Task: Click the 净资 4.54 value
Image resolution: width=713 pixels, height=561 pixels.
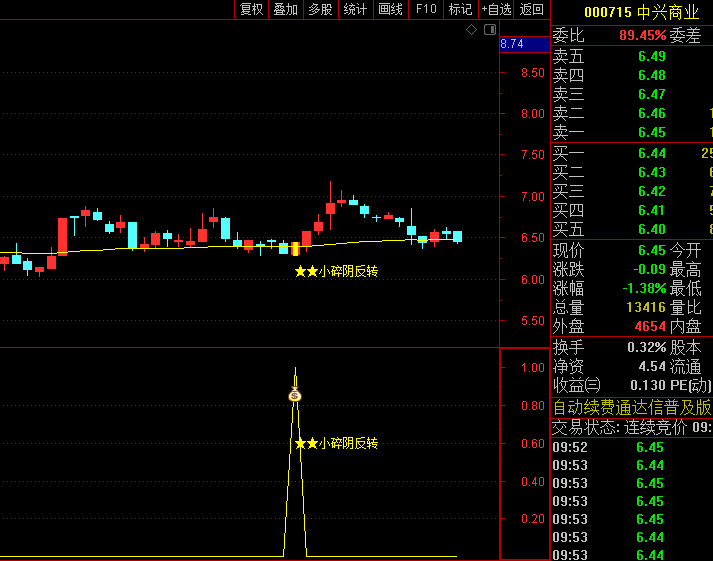Action: [x=652, y=367]
